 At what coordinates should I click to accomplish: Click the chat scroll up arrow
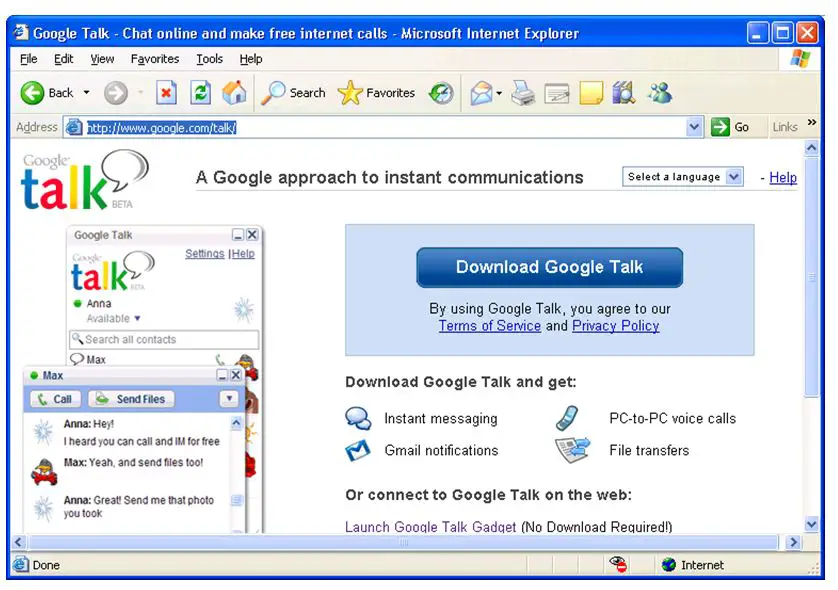pos(236,424)
